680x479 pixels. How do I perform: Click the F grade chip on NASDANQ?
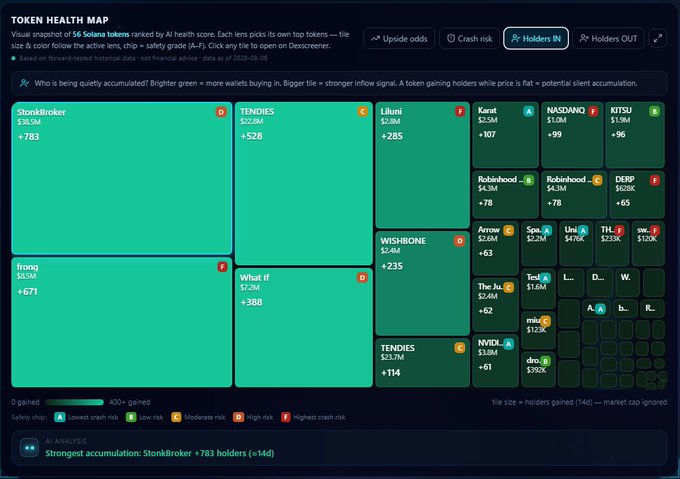tap(593, 111)
